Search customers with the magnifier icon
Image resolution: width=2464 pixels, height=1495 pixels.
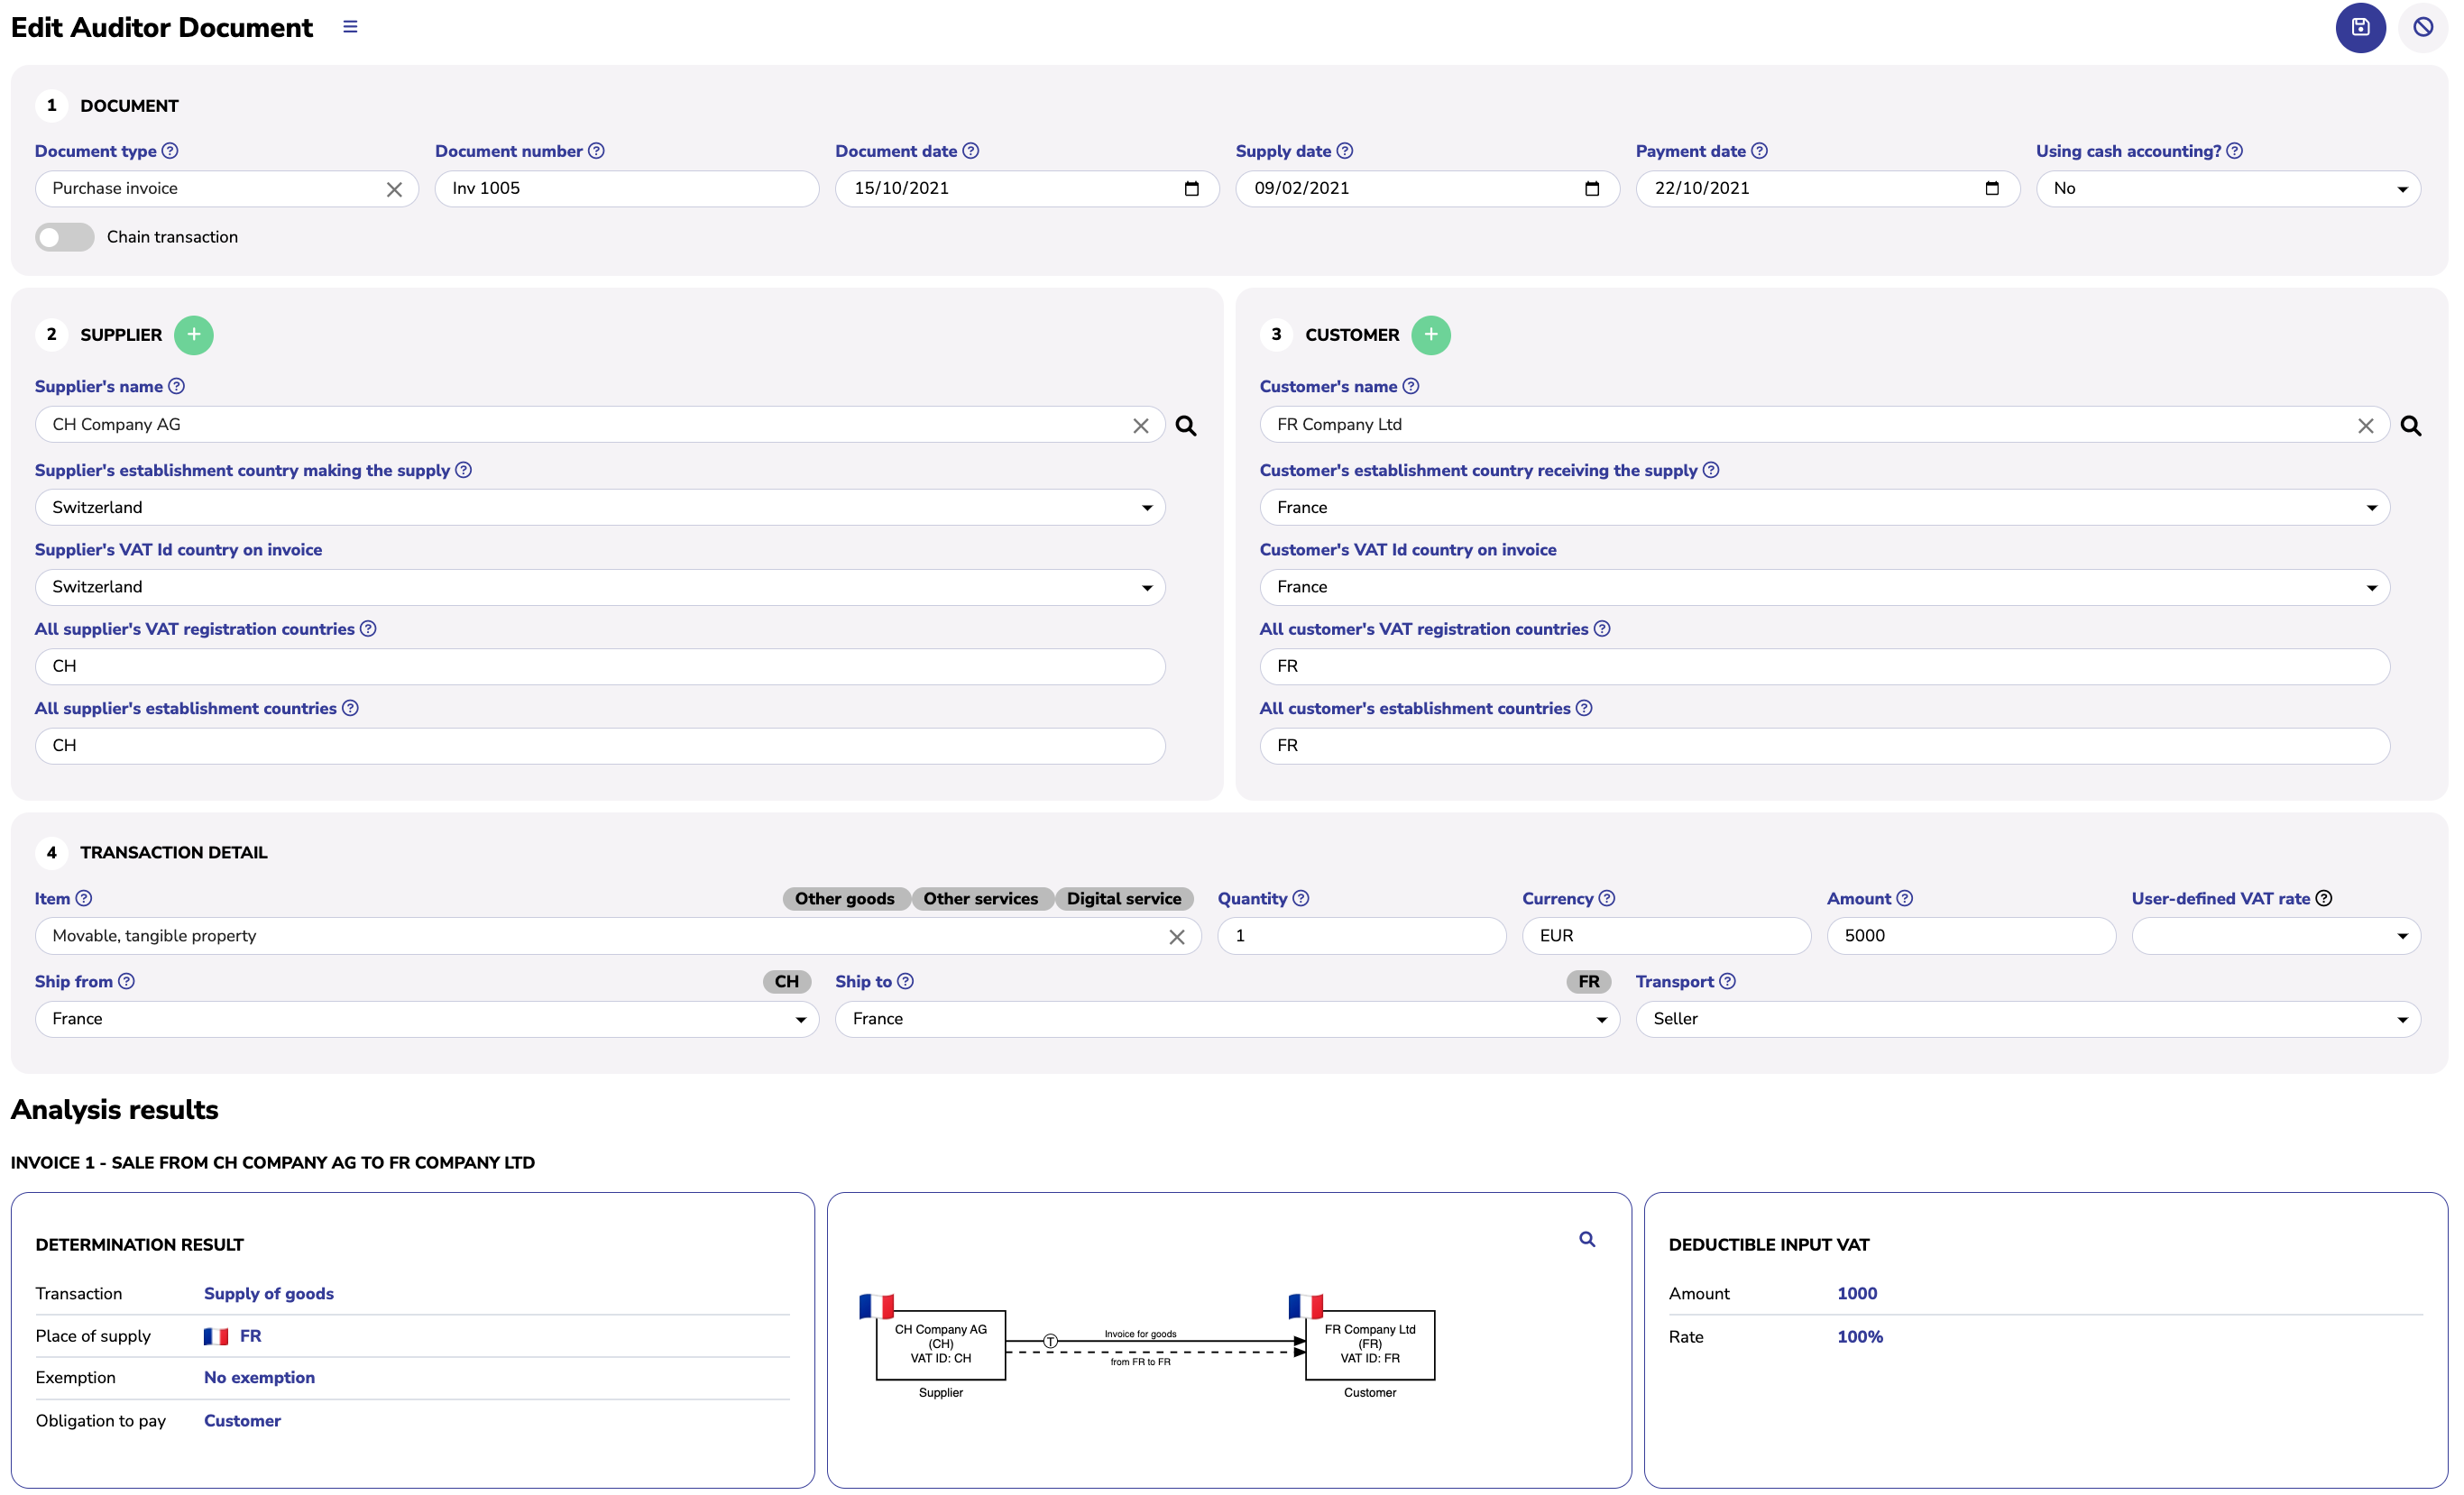(2410, 426)
